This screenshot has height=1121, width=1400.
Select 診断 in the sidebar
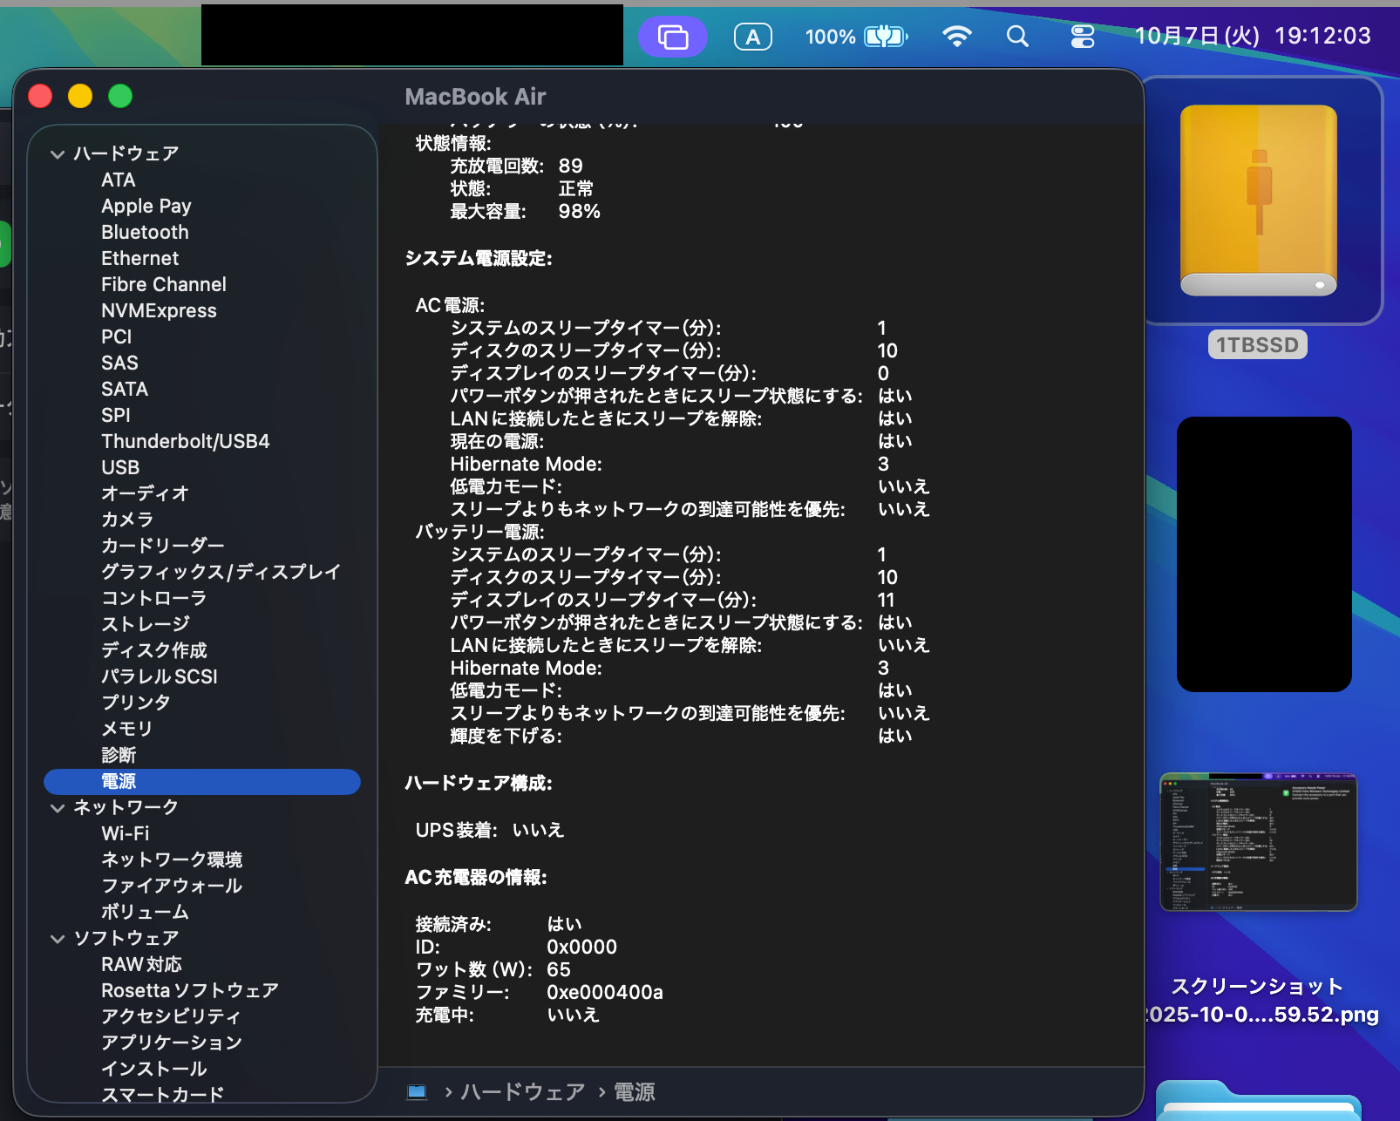pos(118,755)
